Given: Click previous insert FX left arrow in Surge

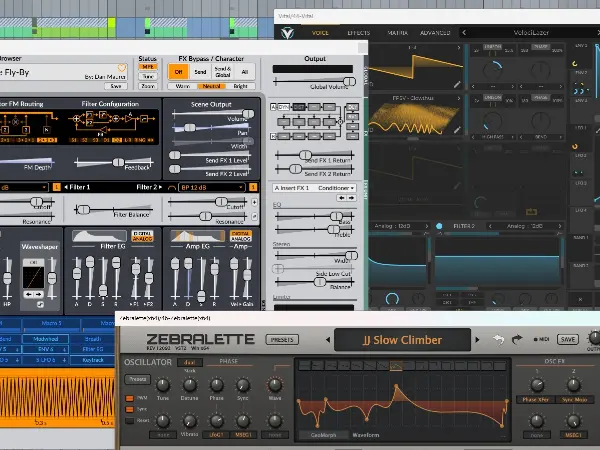Looking at the screenshot, I should pyautogui.click(x=341, y=198).
